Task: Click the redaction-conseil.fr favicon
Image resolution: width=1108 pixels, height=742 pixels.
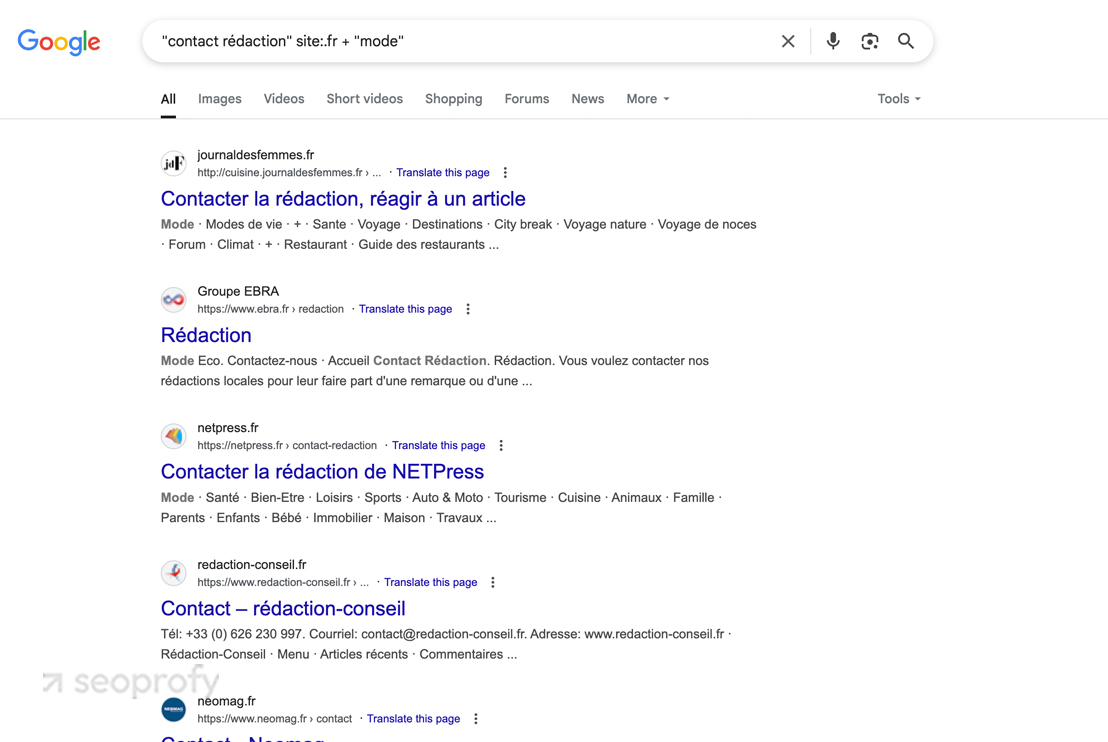Action: [x=173, y=573]
